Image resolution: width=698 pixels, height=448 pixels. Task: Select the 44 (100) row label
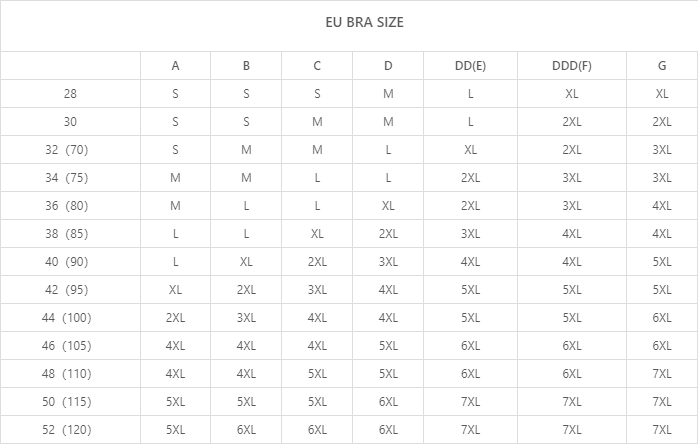(x=70, y=318)
